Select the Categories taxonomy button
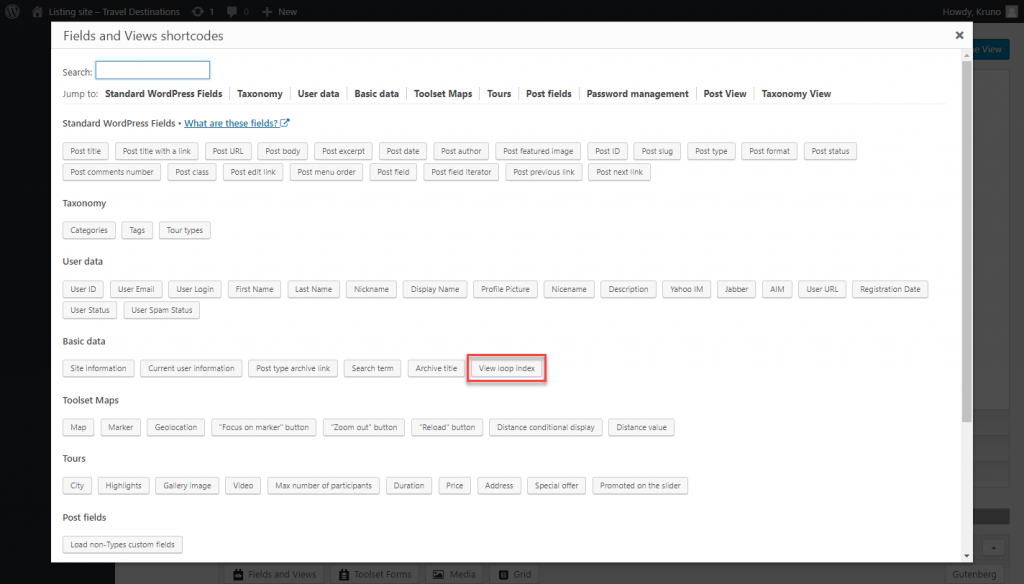 (x=89, y=230)
